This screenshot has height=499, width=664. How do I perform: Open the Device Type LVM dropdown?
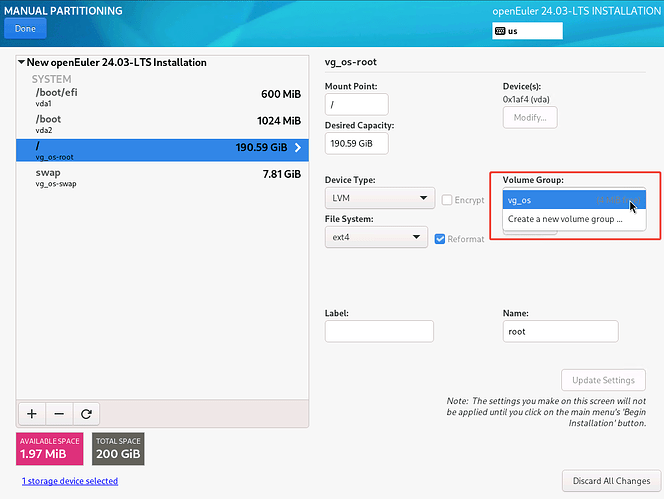[x=380, y=199]
